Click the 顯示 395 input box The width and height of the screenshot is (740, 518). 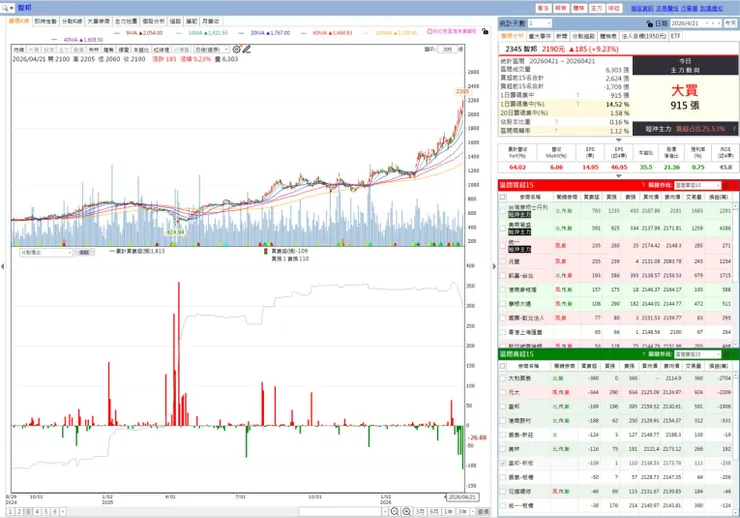(447, 49)
